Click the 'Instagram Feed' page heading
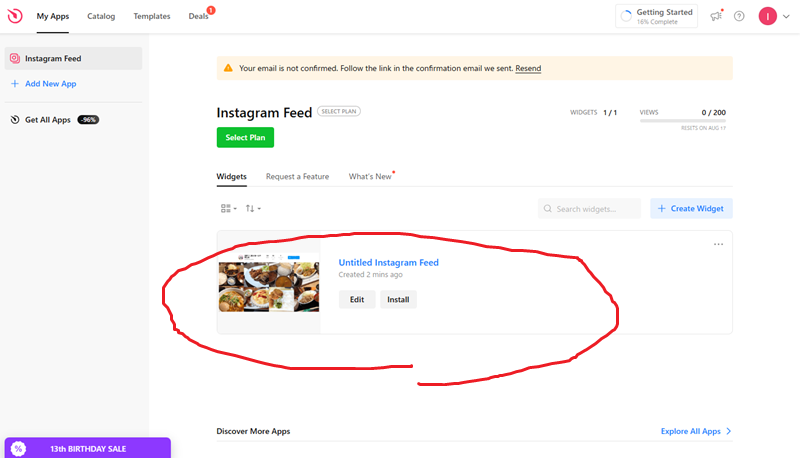Viewport: 800px width, 458px height. click(264, 113)
